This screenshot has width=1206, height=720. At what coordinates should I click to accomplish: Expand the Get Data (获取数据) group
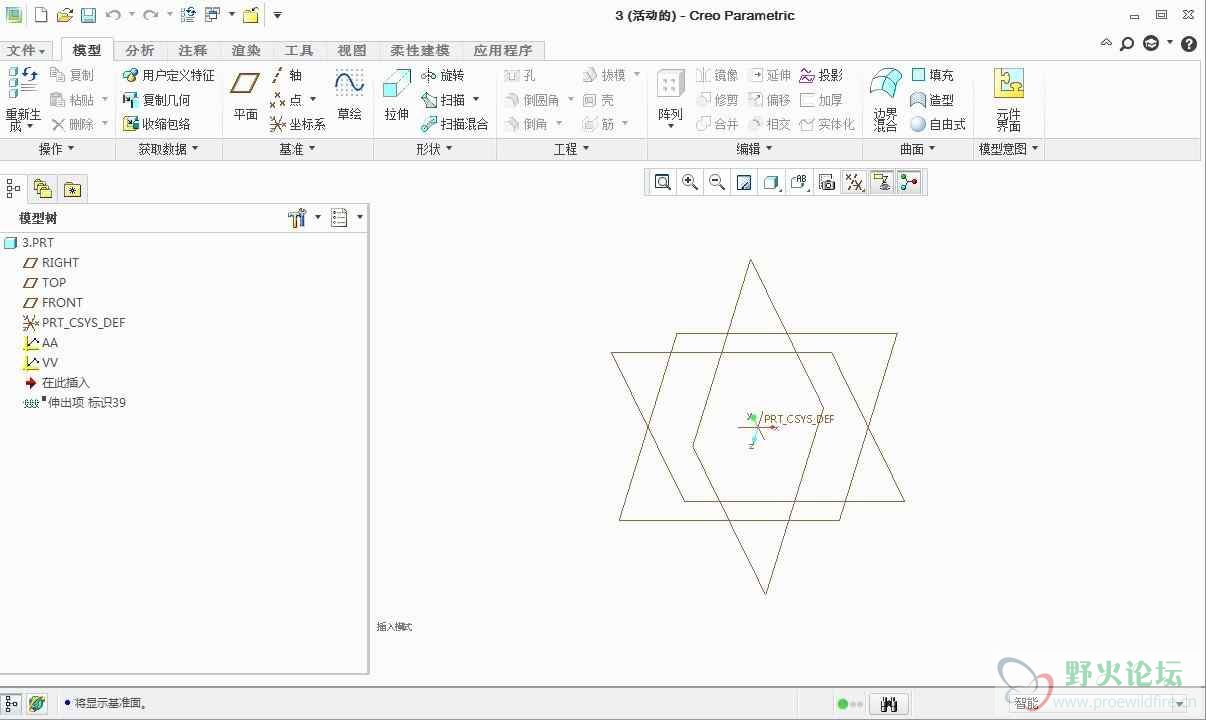click(x=168, y=149)
